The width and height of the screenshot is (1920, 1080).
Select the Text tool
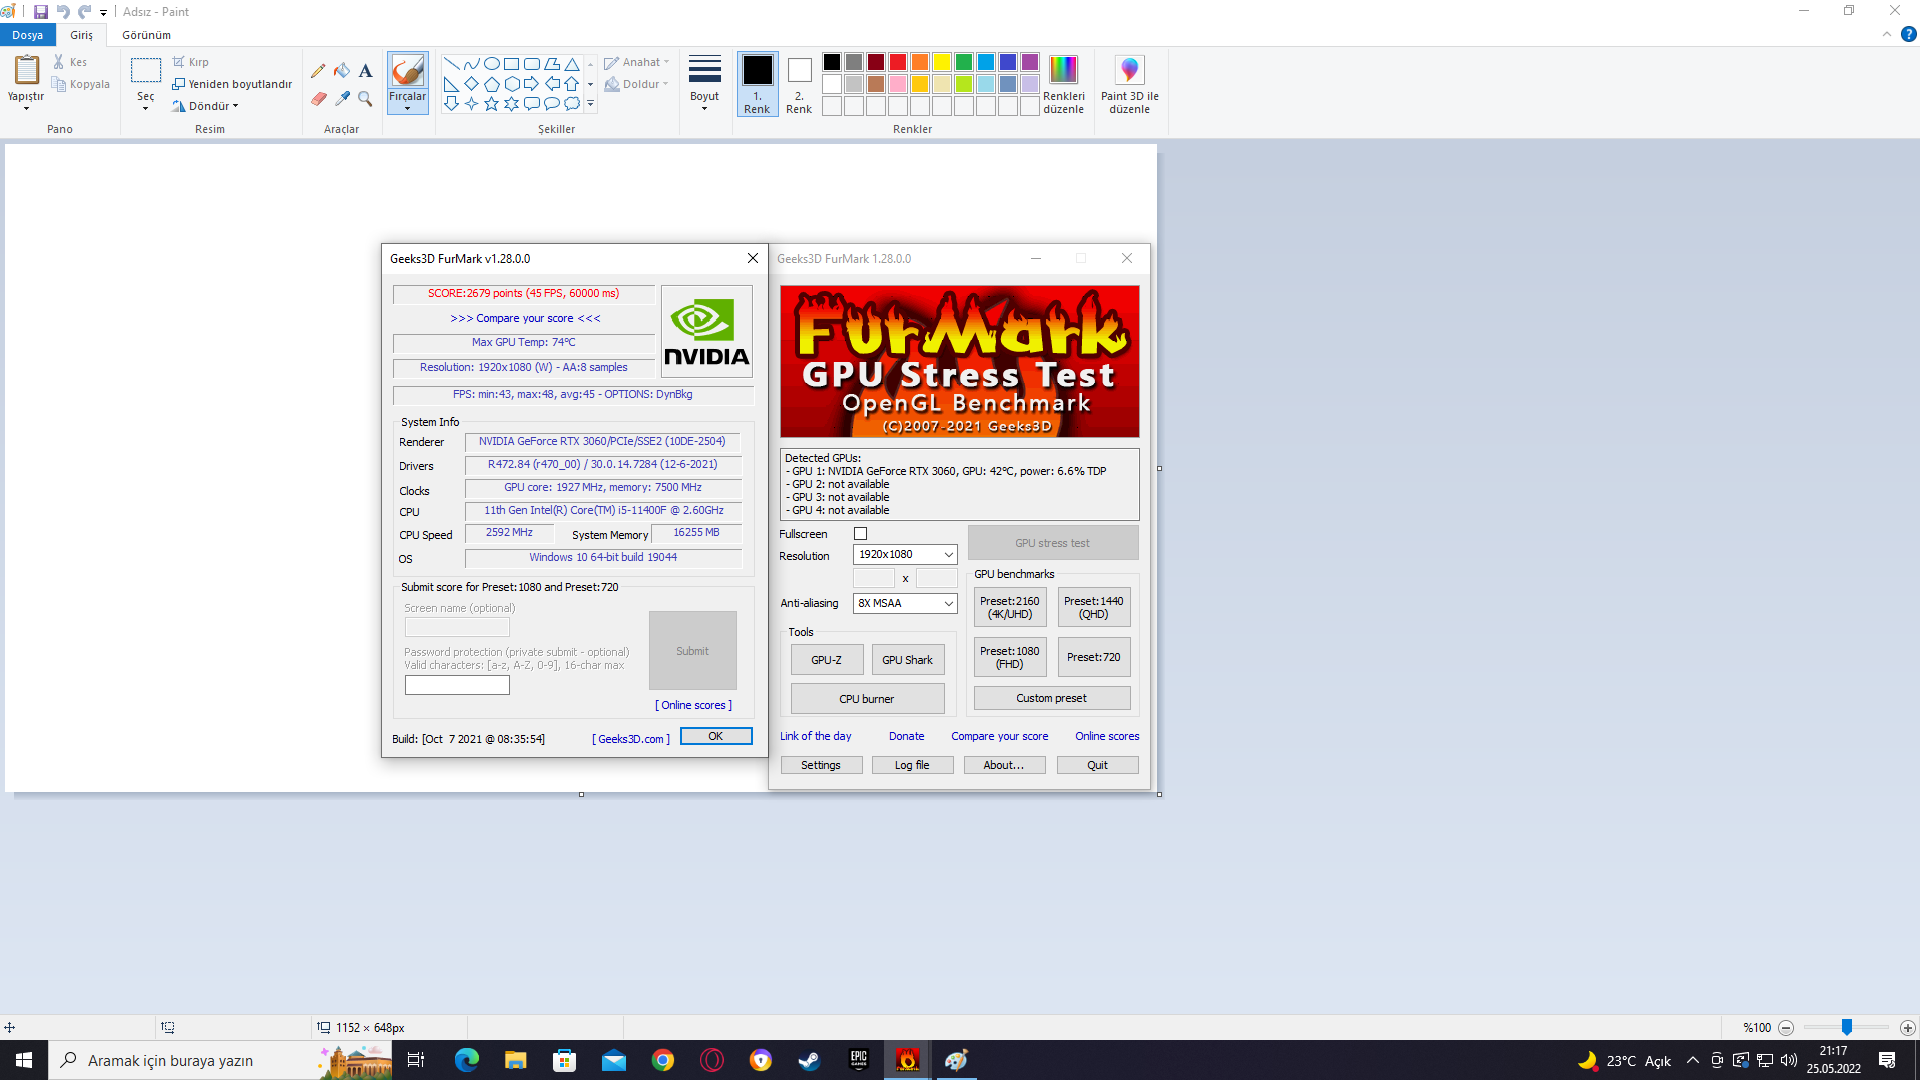pos(365,71)
